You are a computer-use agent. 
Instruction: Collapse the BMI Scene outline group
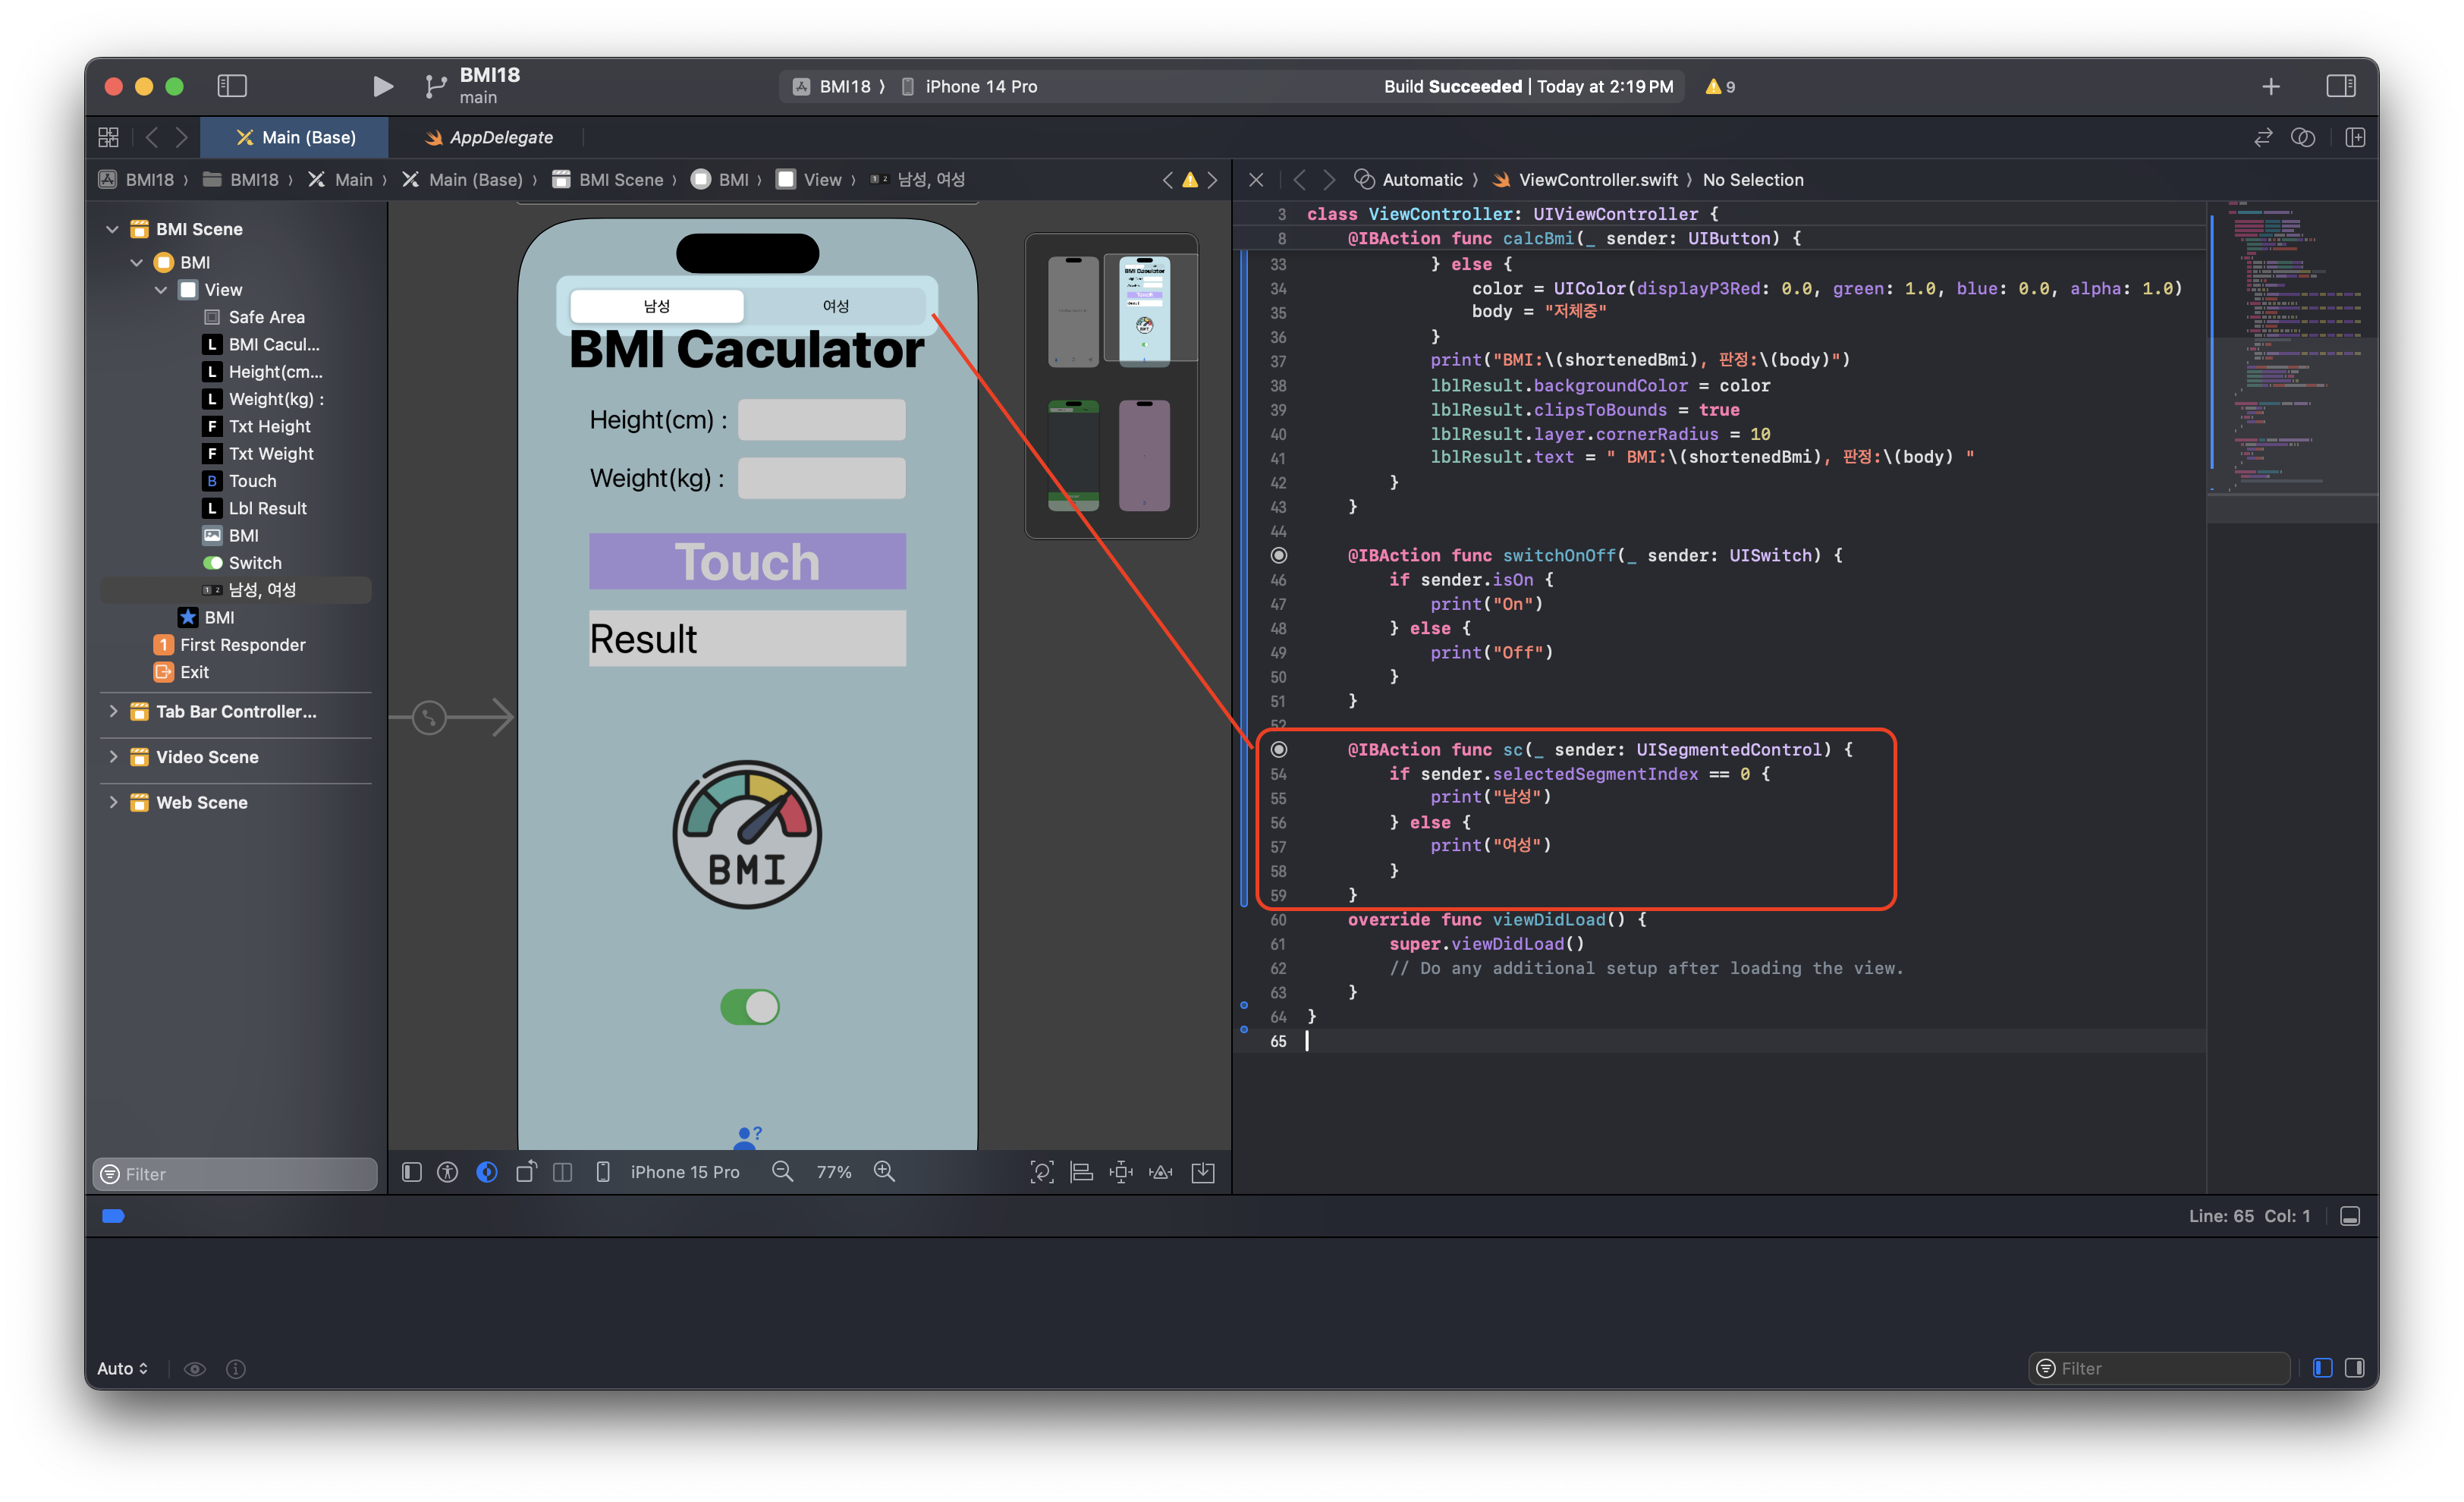[112, 229]
